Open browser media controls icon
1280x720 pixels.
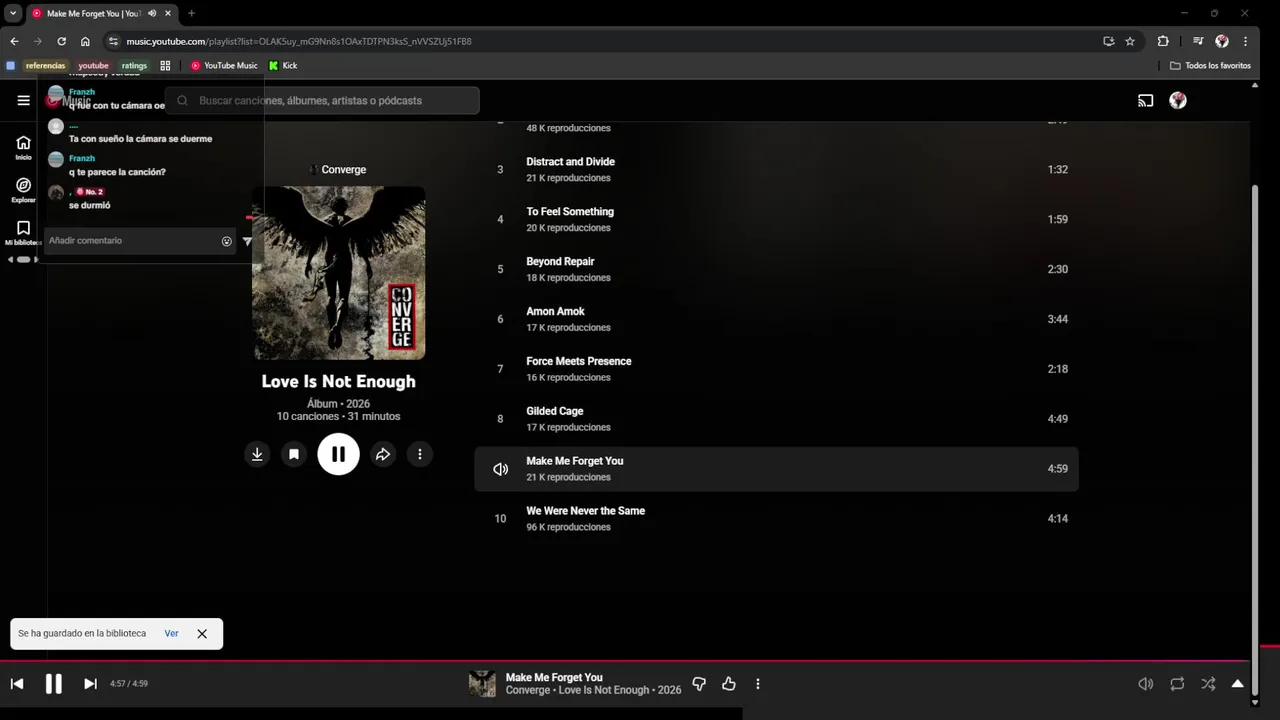coord(1198,41)
